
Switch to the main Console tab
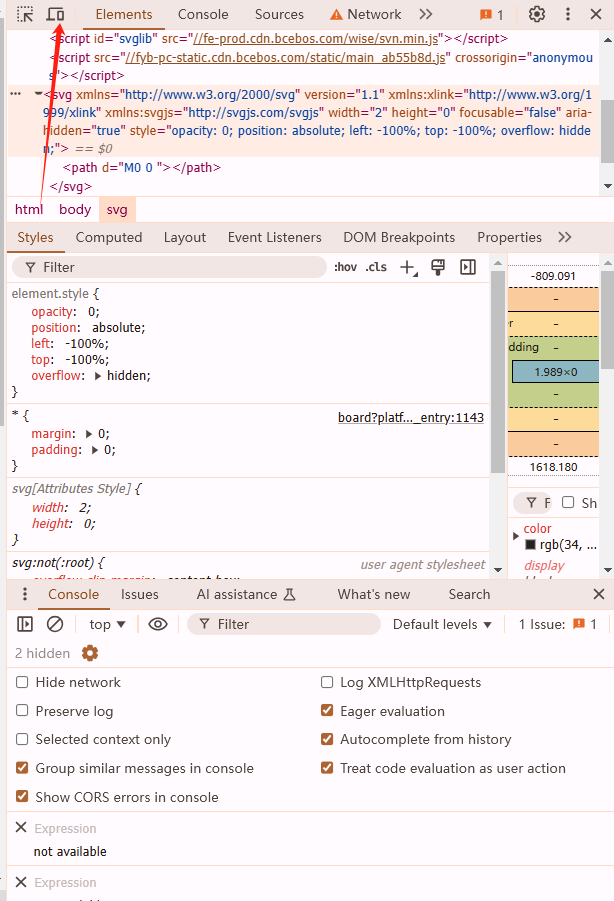pyautogui.click(x=203, y=14)
